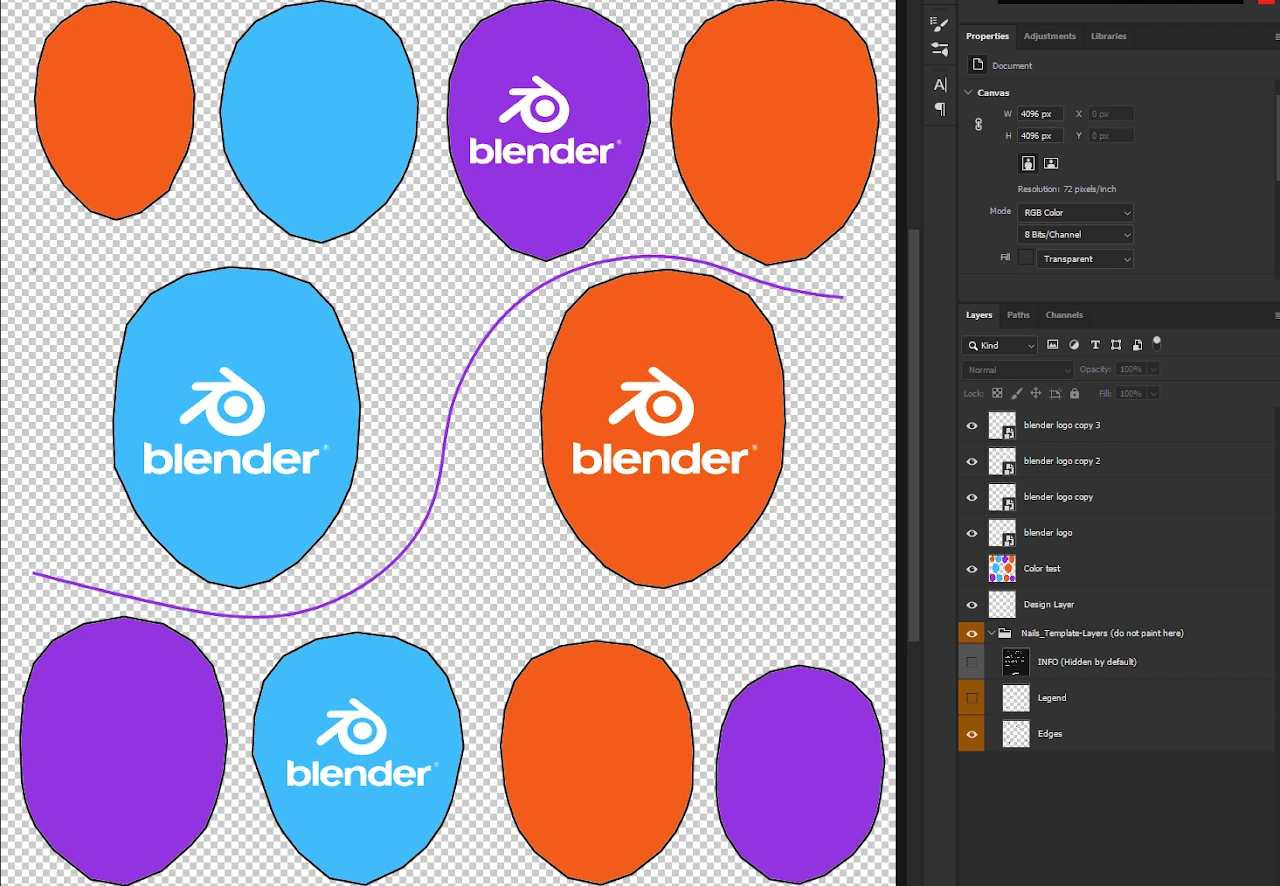Toggle the link width and height icon

978,125
